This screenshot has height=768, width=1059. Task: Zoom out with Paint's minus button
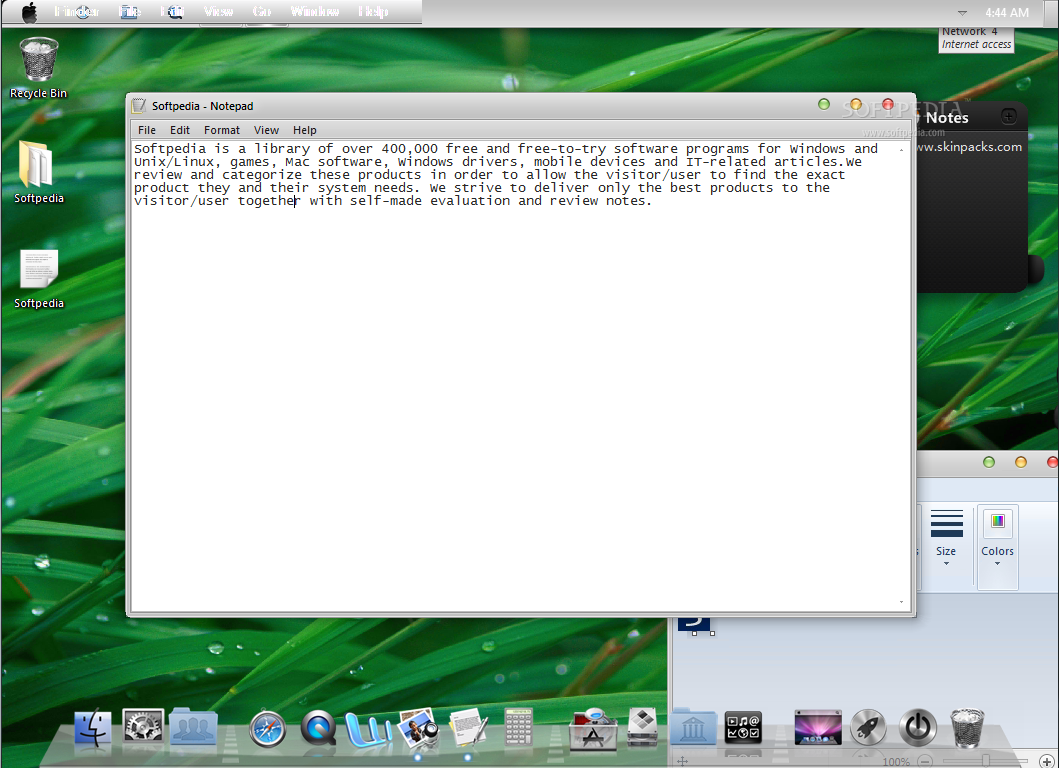(x=926, y=761)
